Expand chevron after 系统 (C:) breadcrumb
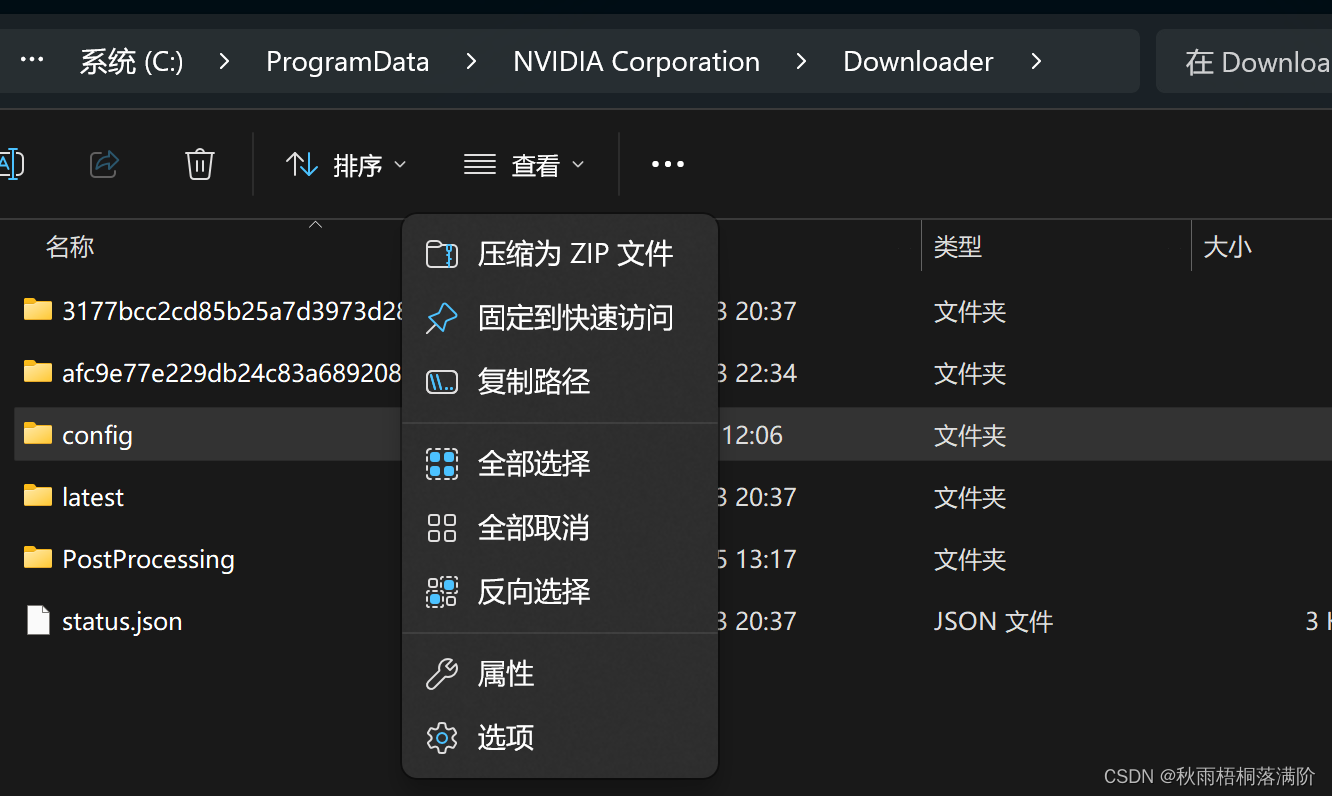The image size is (1332, 796). [x=224, y=61]
